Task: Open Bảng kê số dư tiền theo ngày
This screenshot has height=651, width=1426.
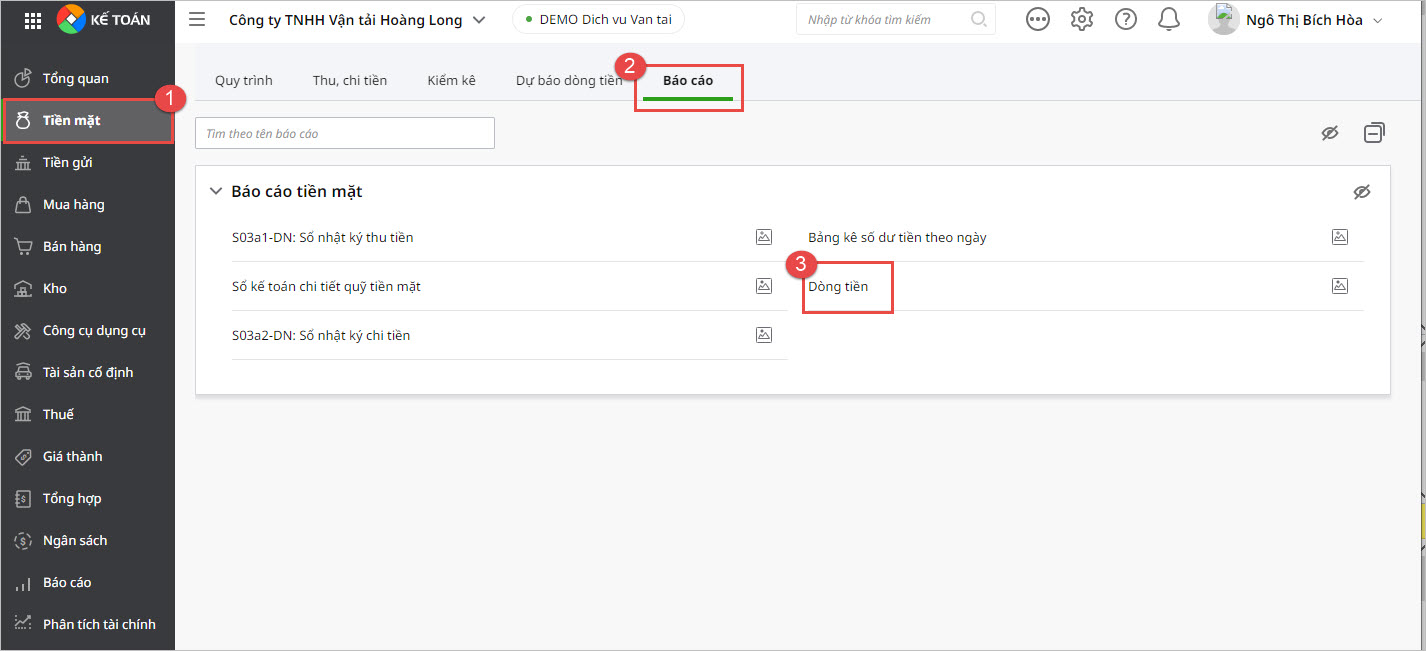Action: pyautogui.click(x=897, y=237)
